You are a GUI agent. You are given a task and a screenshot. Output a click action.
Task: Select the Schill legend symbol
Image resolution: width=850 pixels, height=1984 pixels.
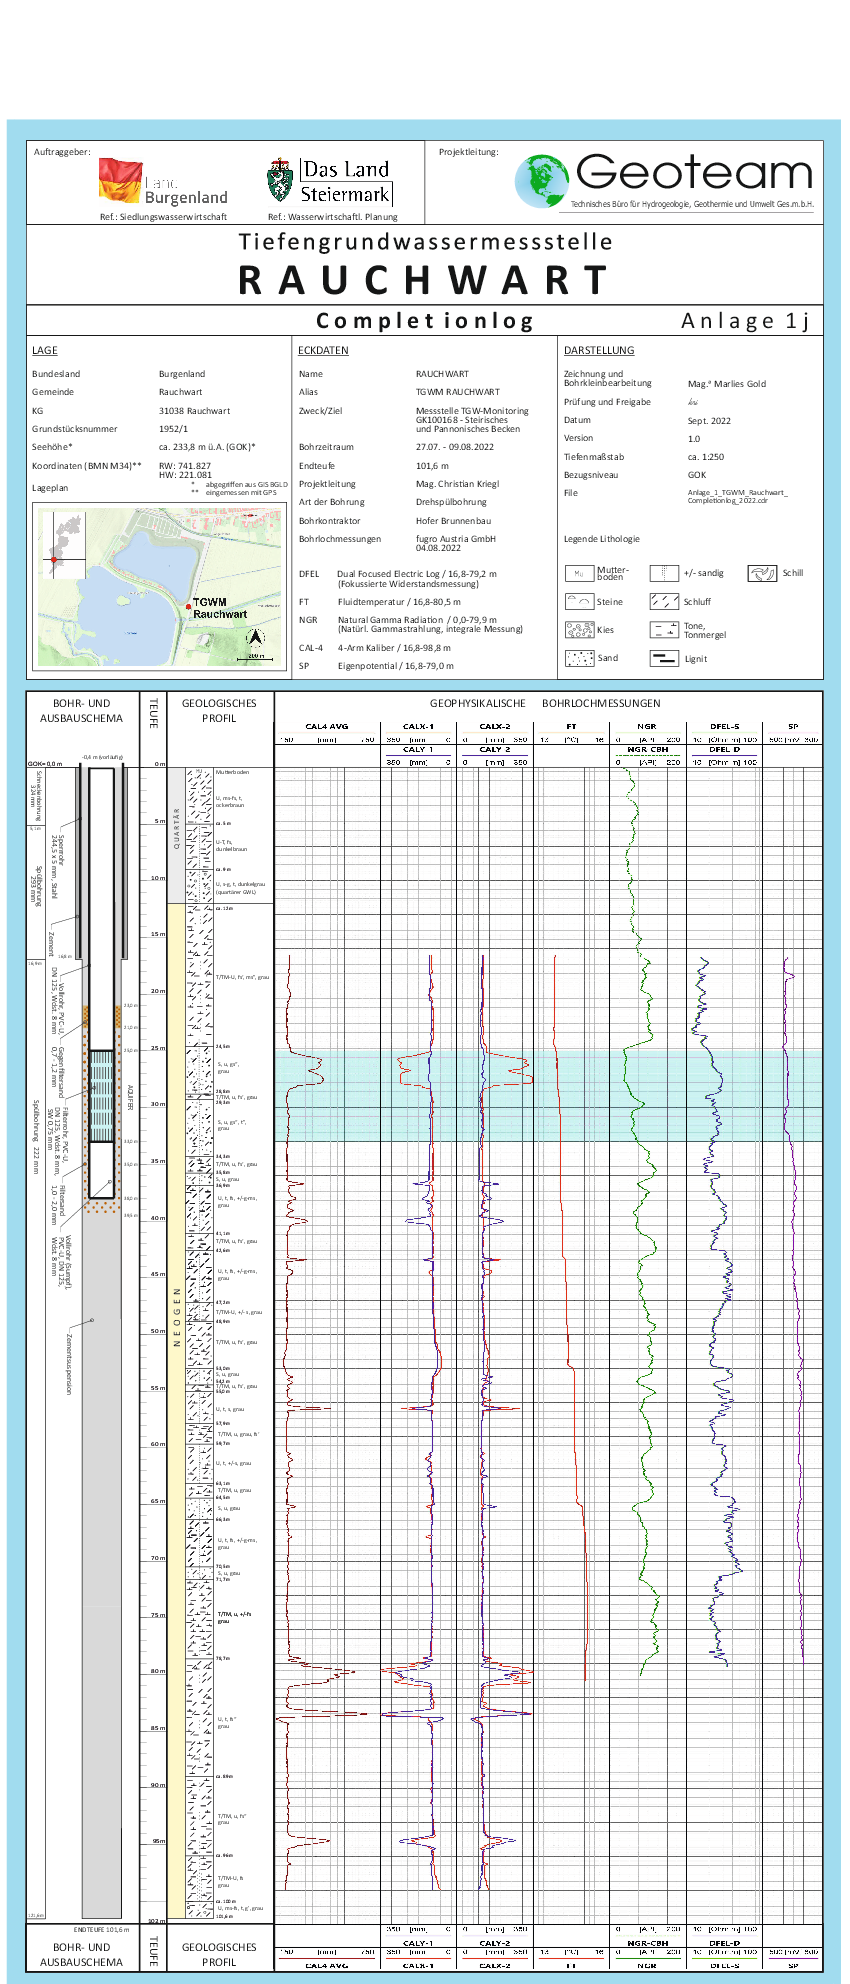click(x=762, y=573)
